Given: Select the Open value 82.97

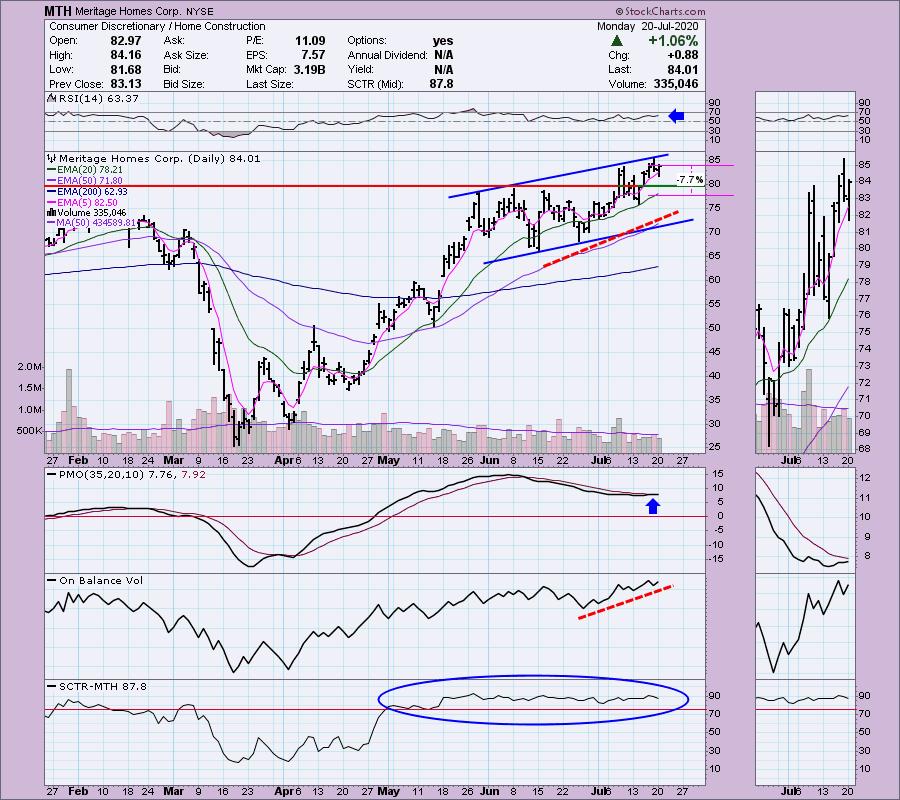Looking at the screenshot, I should click(126, 41).
